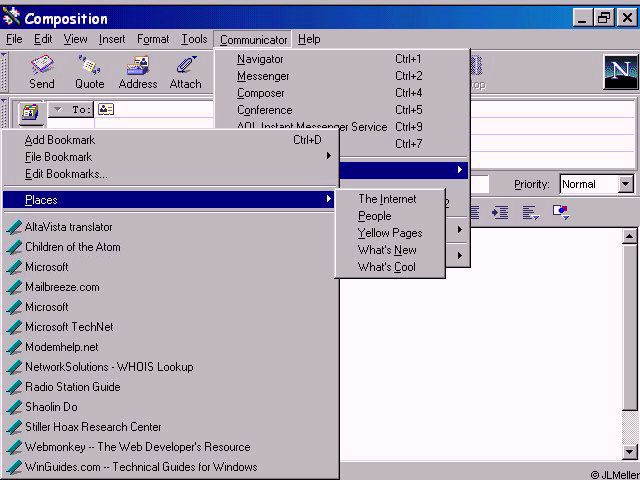Click inside the message body area
The height and width of the screenshot is (480, 640).
point(482,343)
